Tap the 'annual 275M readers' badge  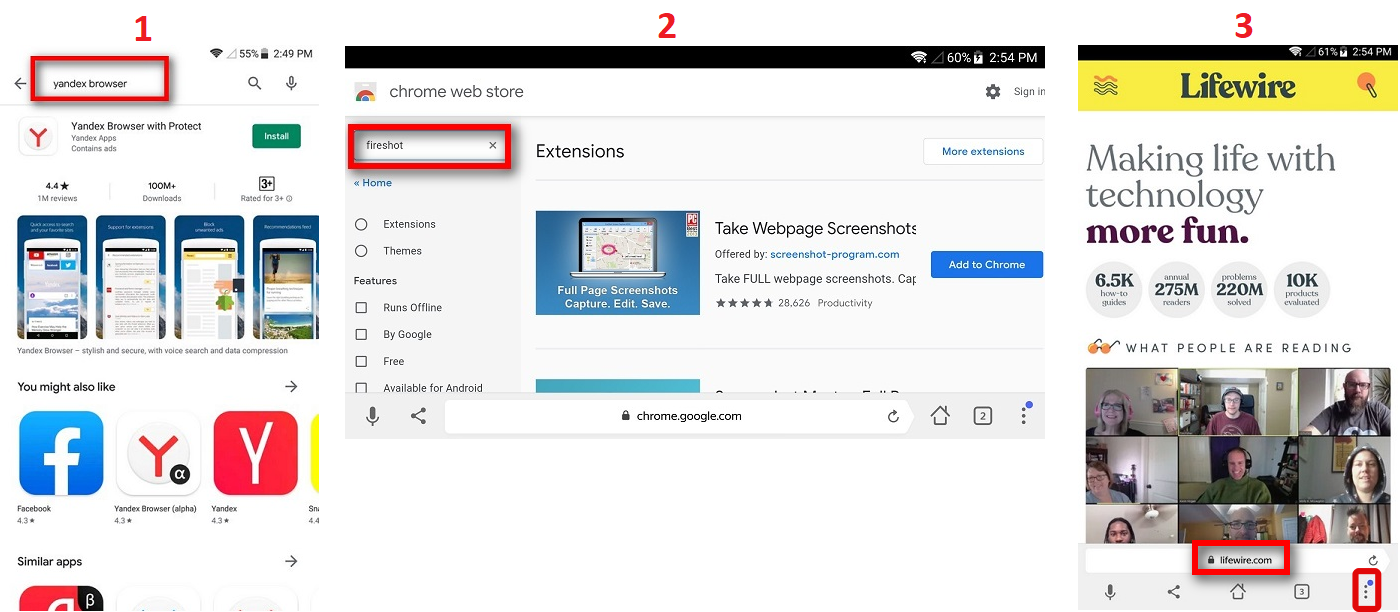click(1177, 290)
